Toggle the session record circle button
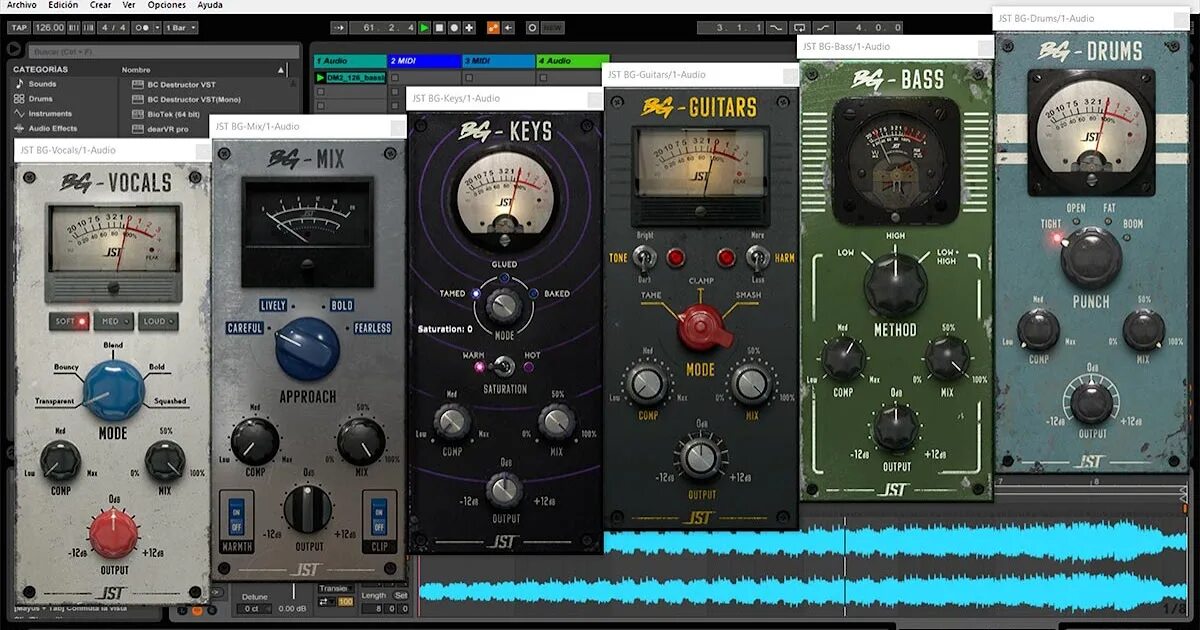This screenshot has width=1200, height=630. [x=532, y=27]
